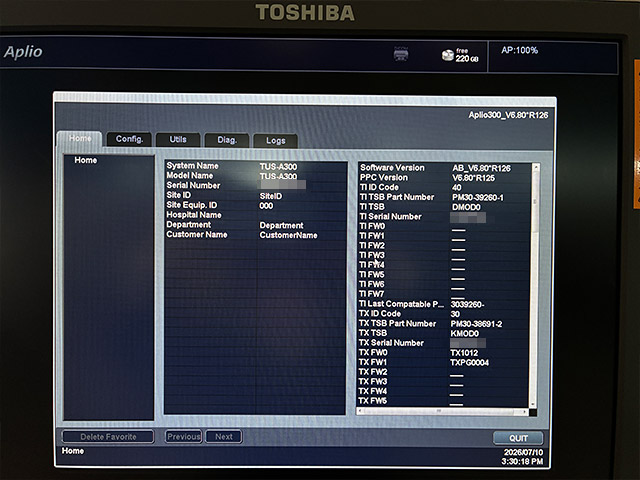Click TI TSB Part Number entry
The image size is (640, 480).
397,197
